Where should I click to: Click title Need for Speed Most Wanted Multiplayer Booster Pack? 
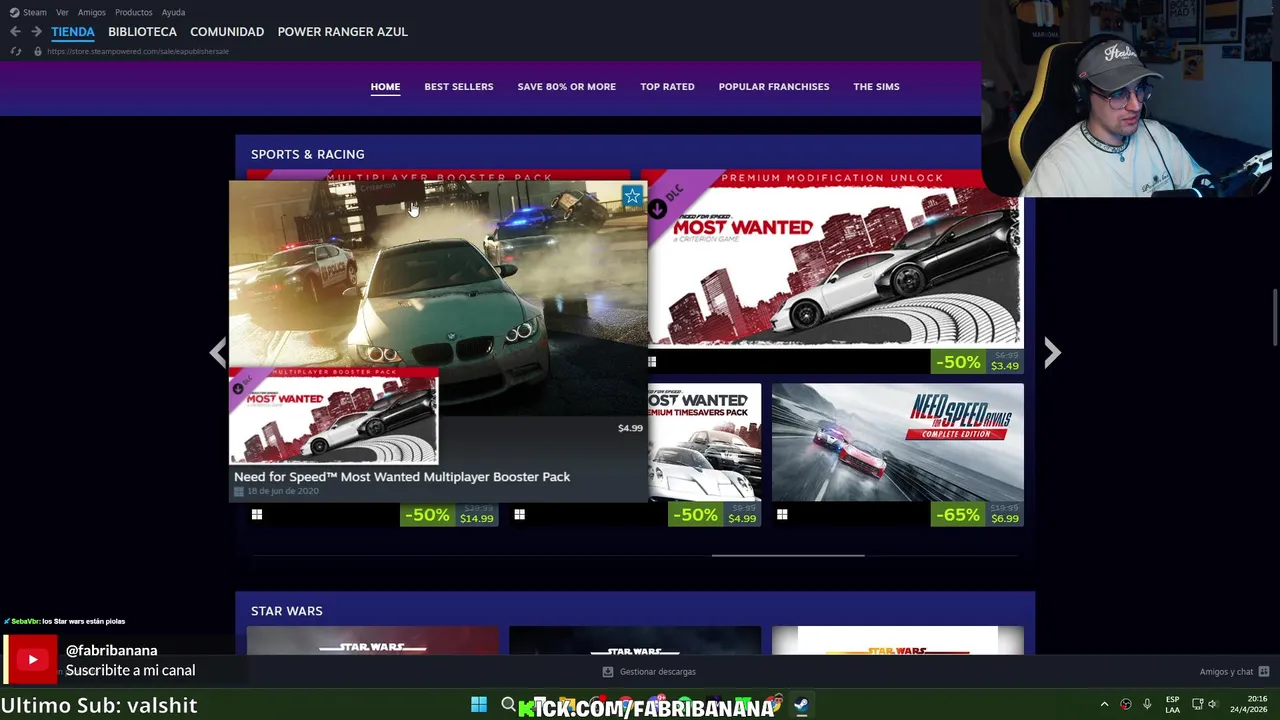[x=402, y=477]
